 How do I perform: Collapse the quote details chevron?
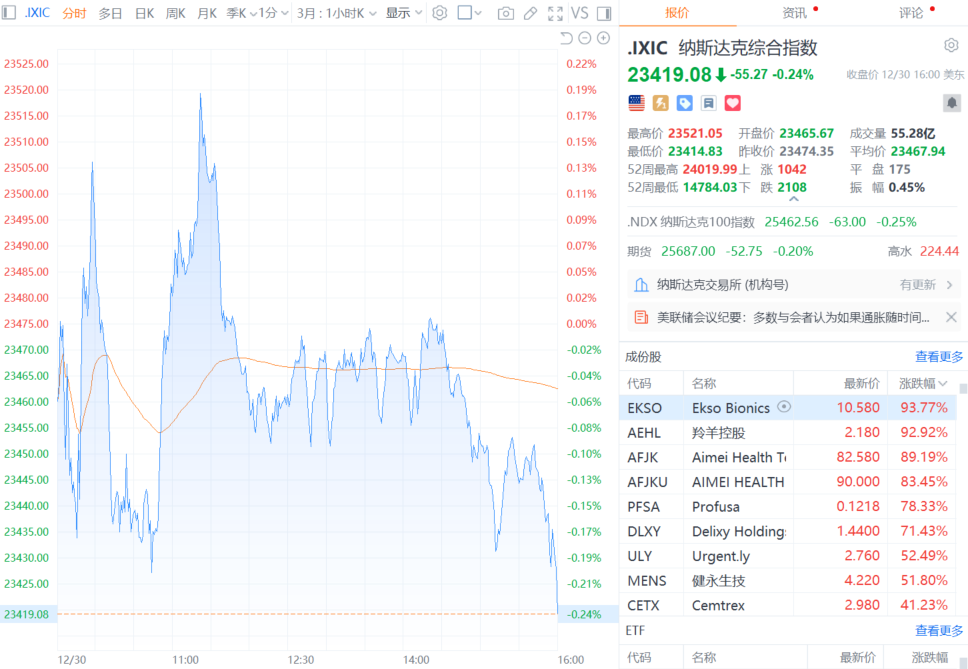pos(794,200)
